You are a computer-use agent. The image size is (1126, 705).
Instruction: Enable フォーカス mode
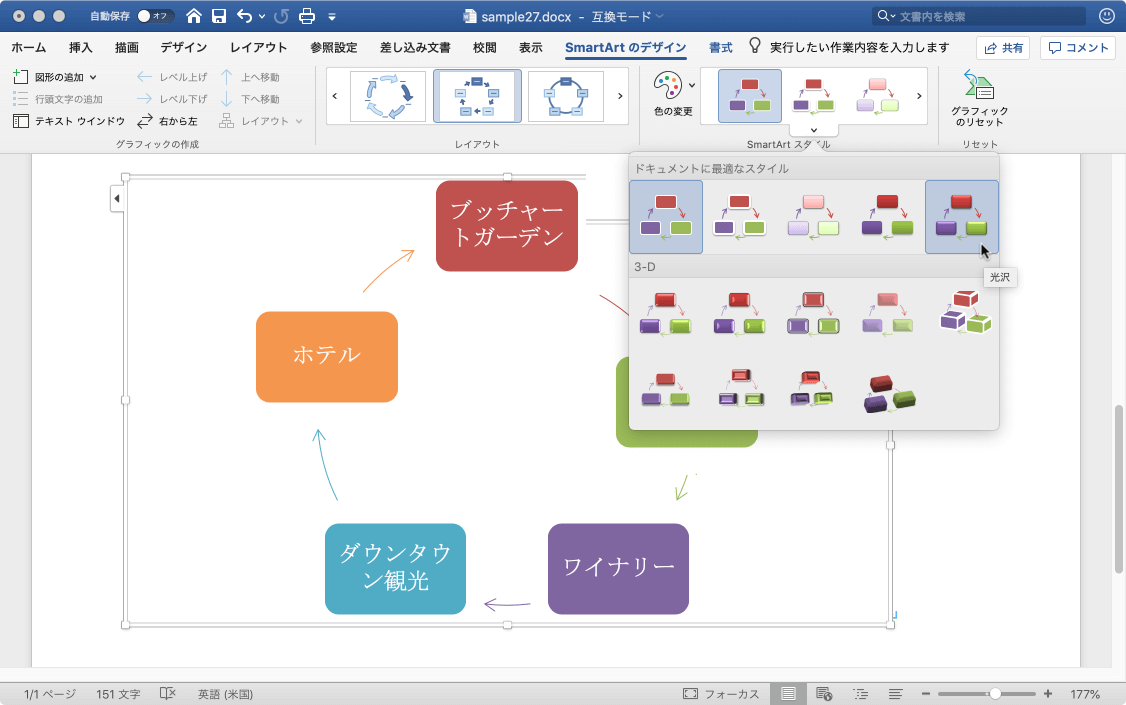[721, 694]
